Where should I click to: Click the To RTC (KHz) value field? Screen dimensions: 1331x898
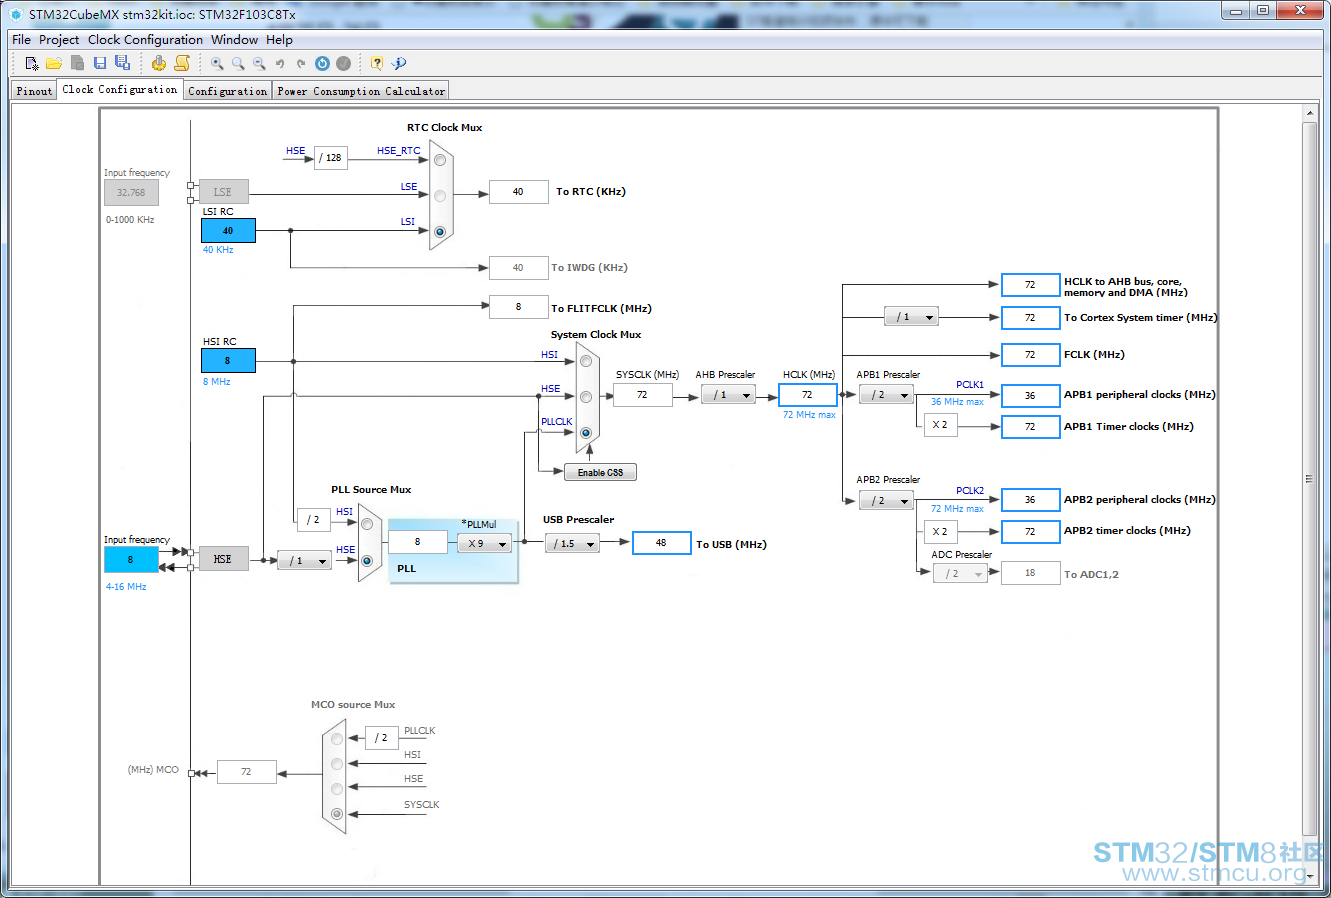pyautogui.click(x=518, y=191)
